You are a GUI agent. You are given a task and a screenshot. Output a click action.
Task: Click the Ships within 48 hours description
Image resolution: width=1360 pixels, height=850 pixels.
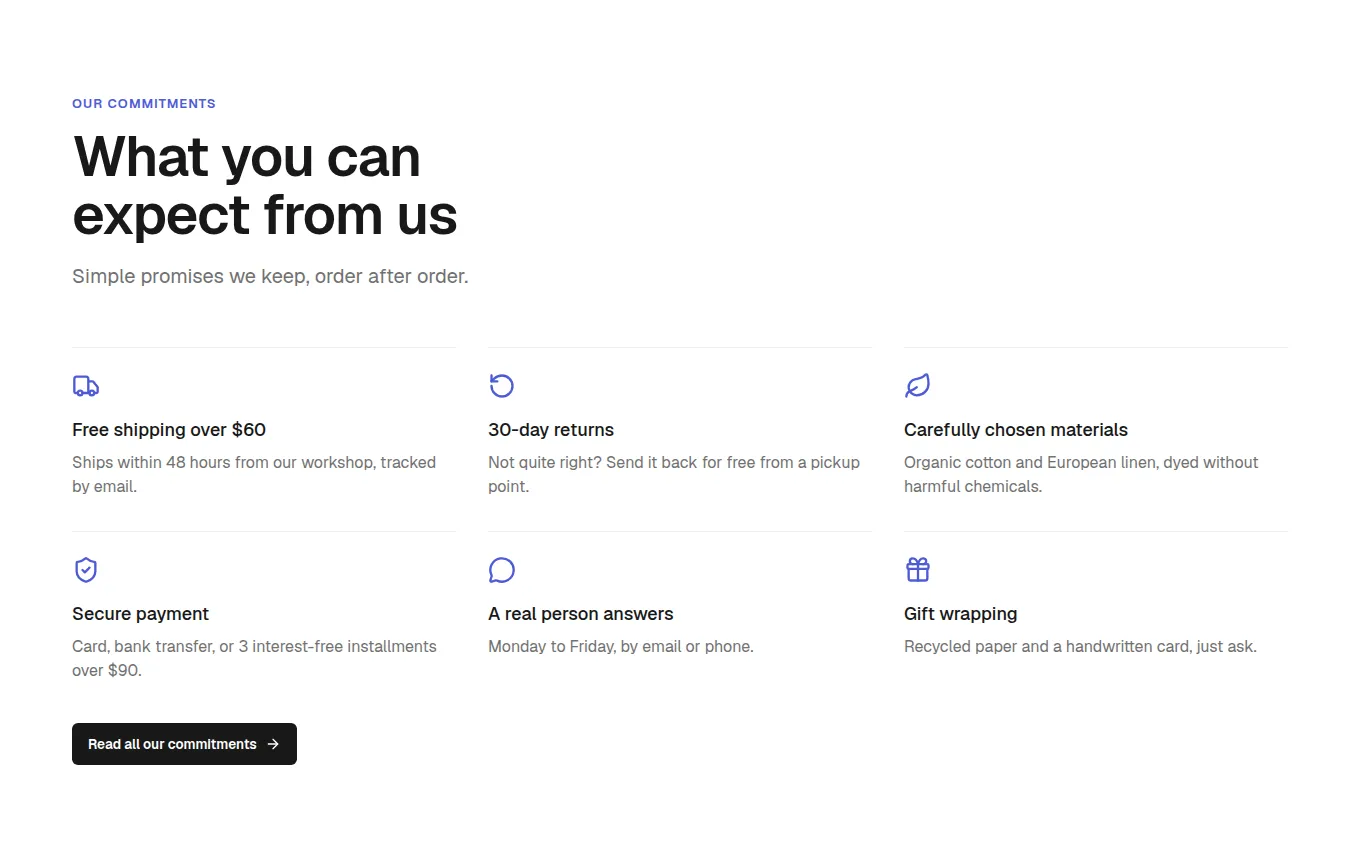click(254, 475)
